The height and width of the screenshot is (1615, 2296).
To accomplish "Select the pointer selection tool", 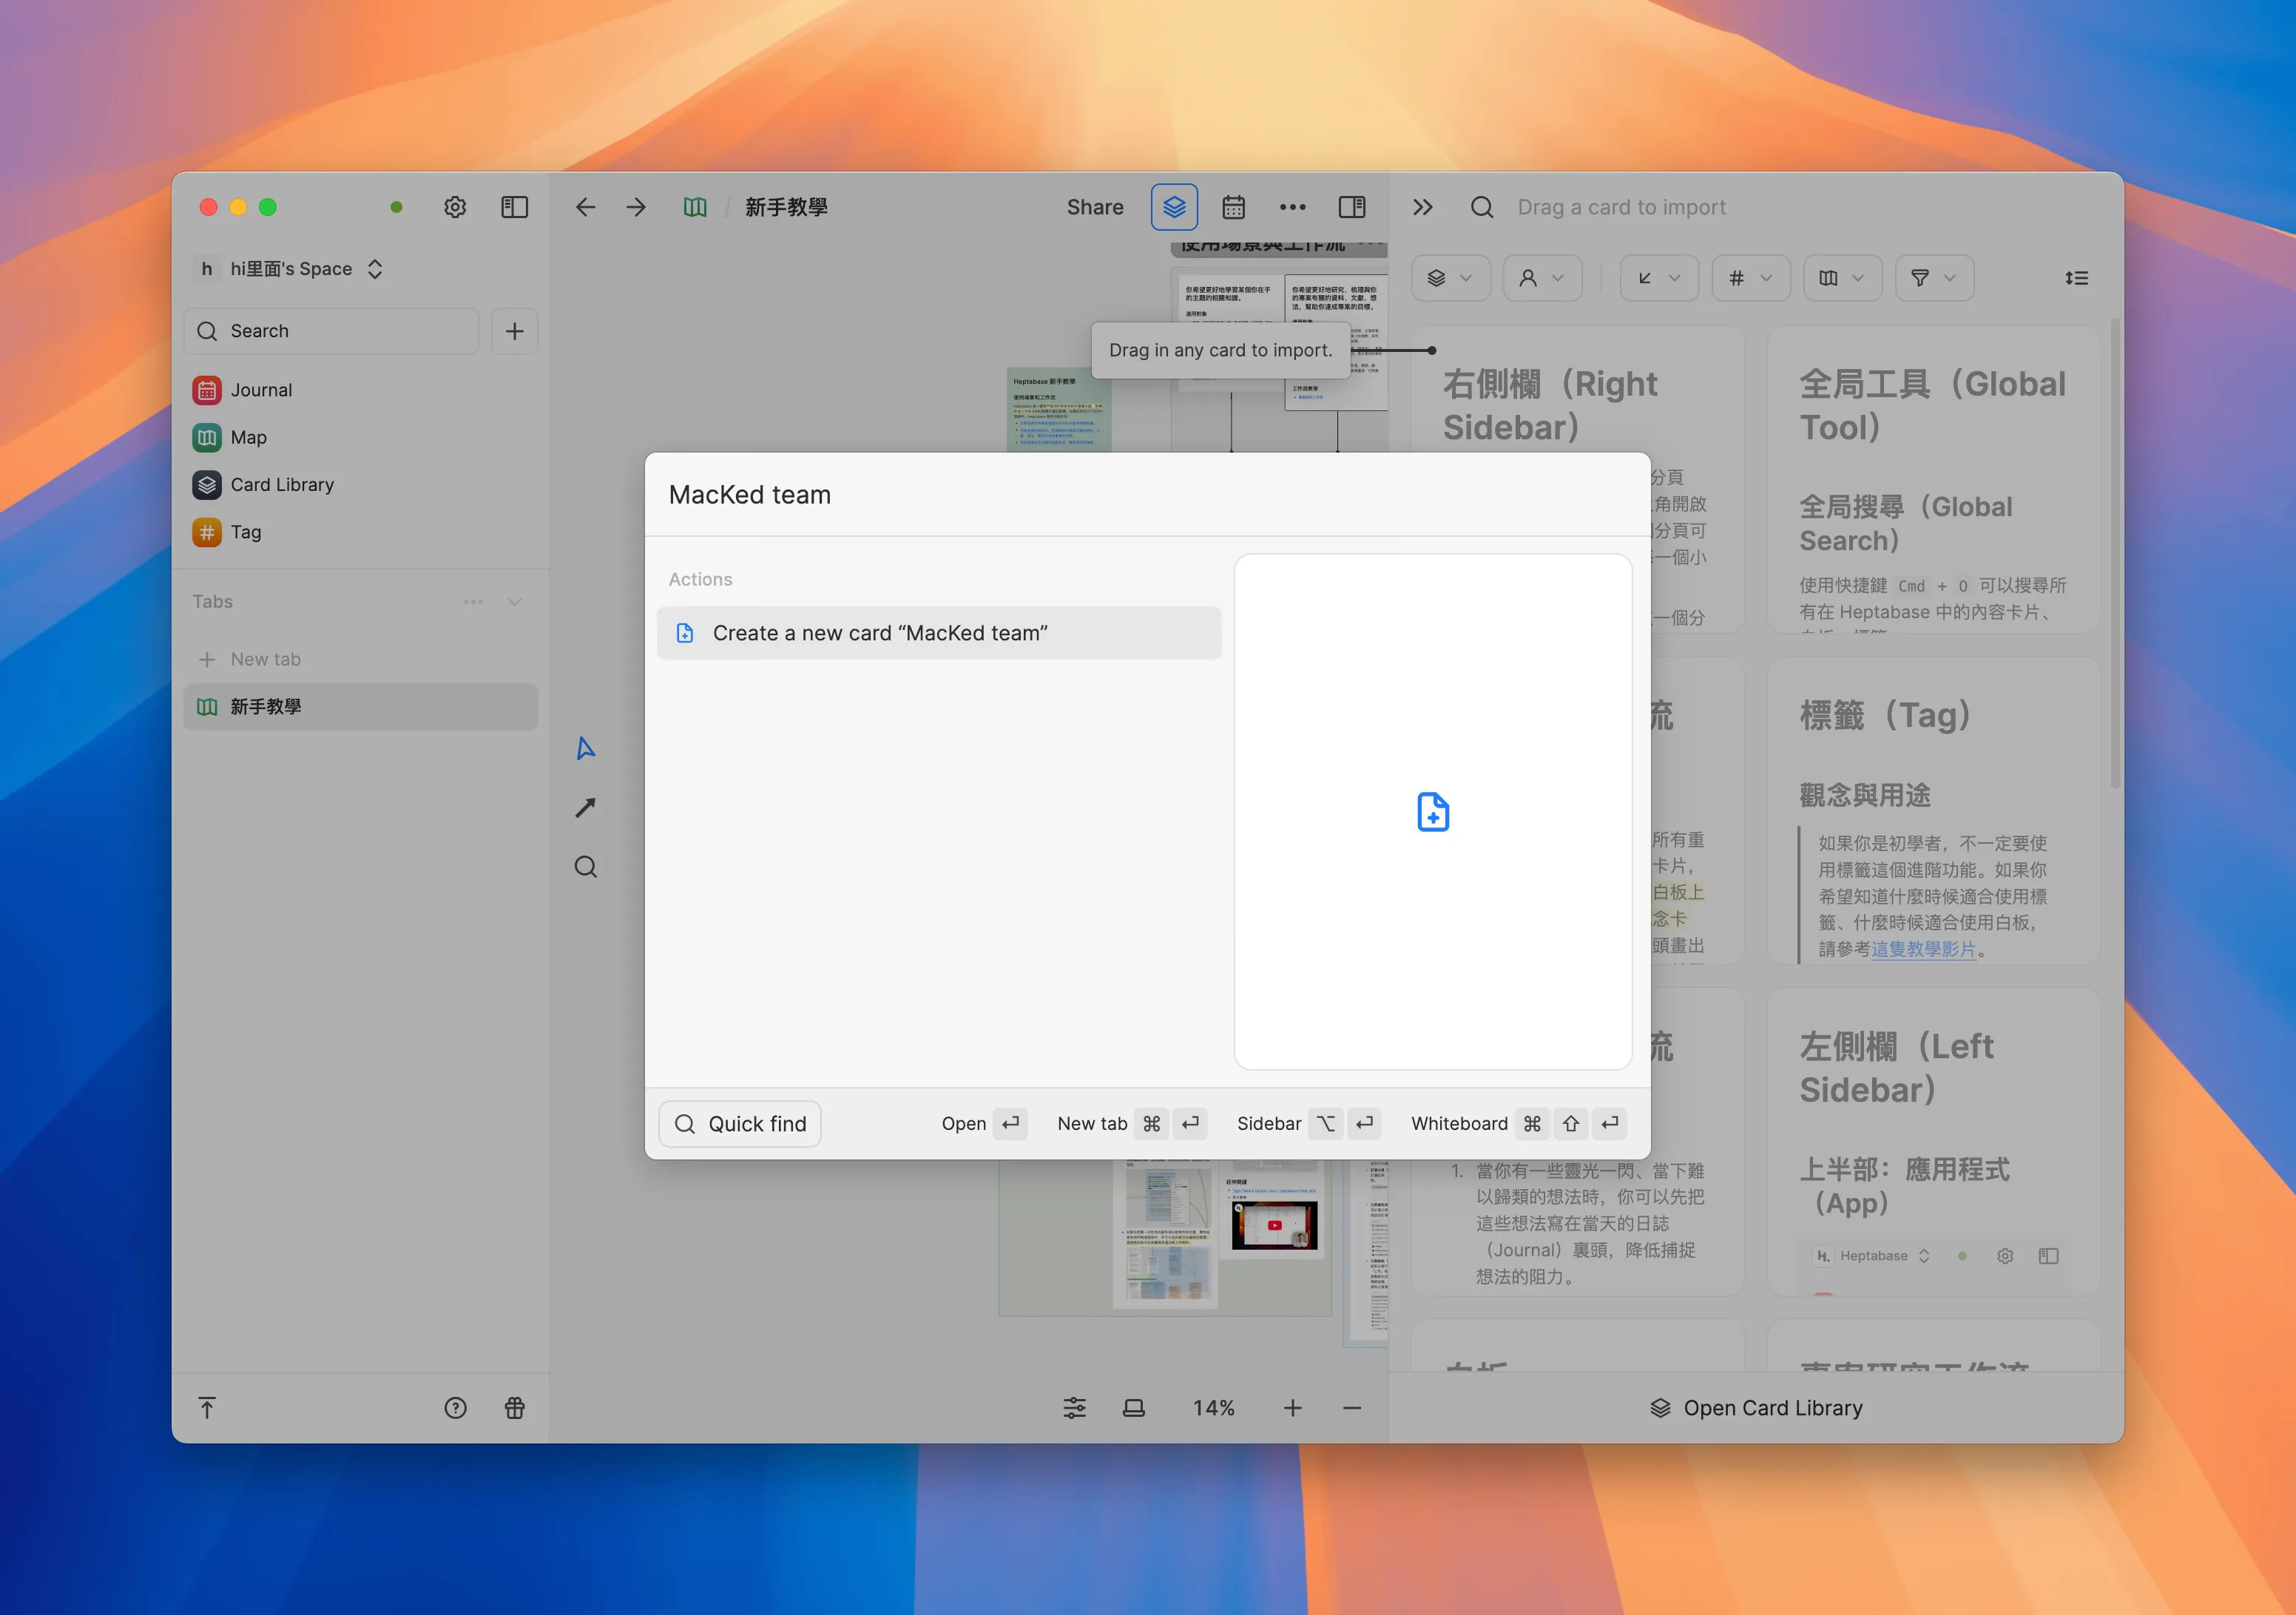I will (586, 748).
